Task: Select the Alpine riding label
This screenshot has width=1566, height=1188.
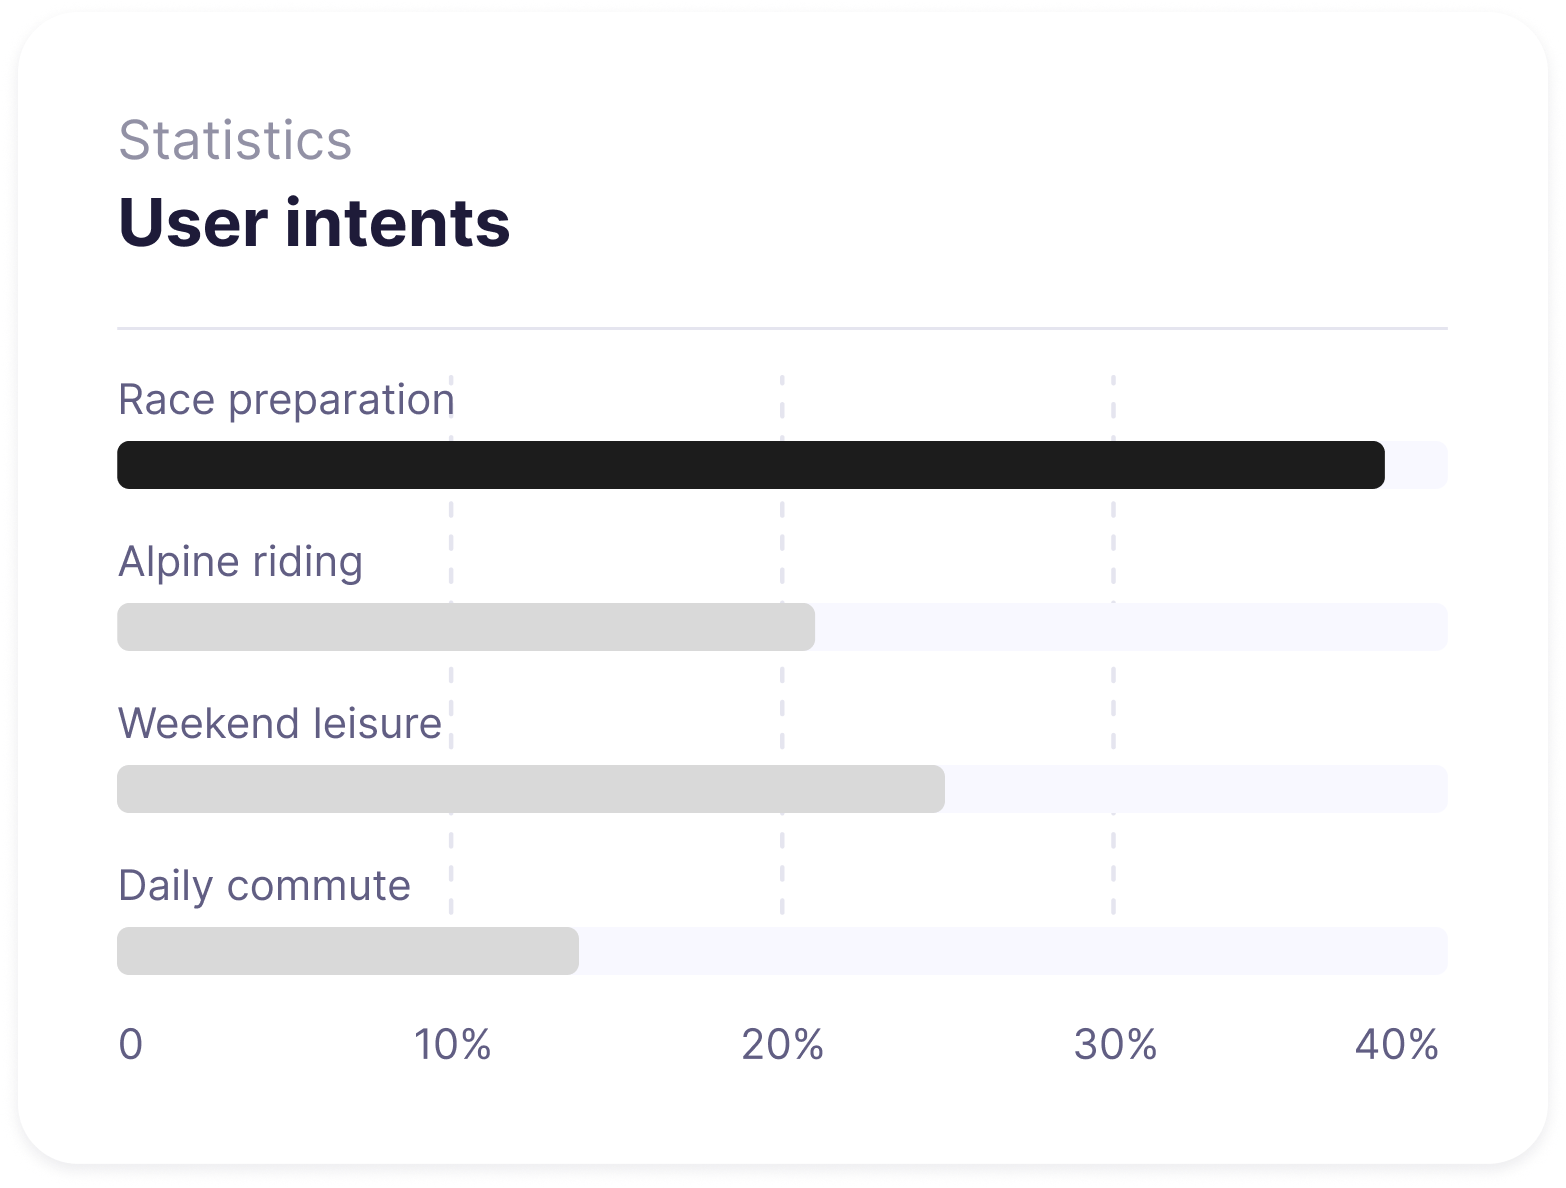Action: 240,562
